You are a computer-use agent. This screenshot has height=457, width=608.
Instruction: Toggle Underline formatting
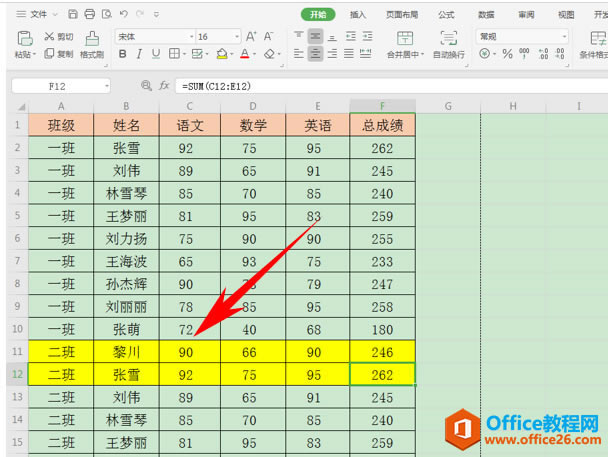pos(156,54)
